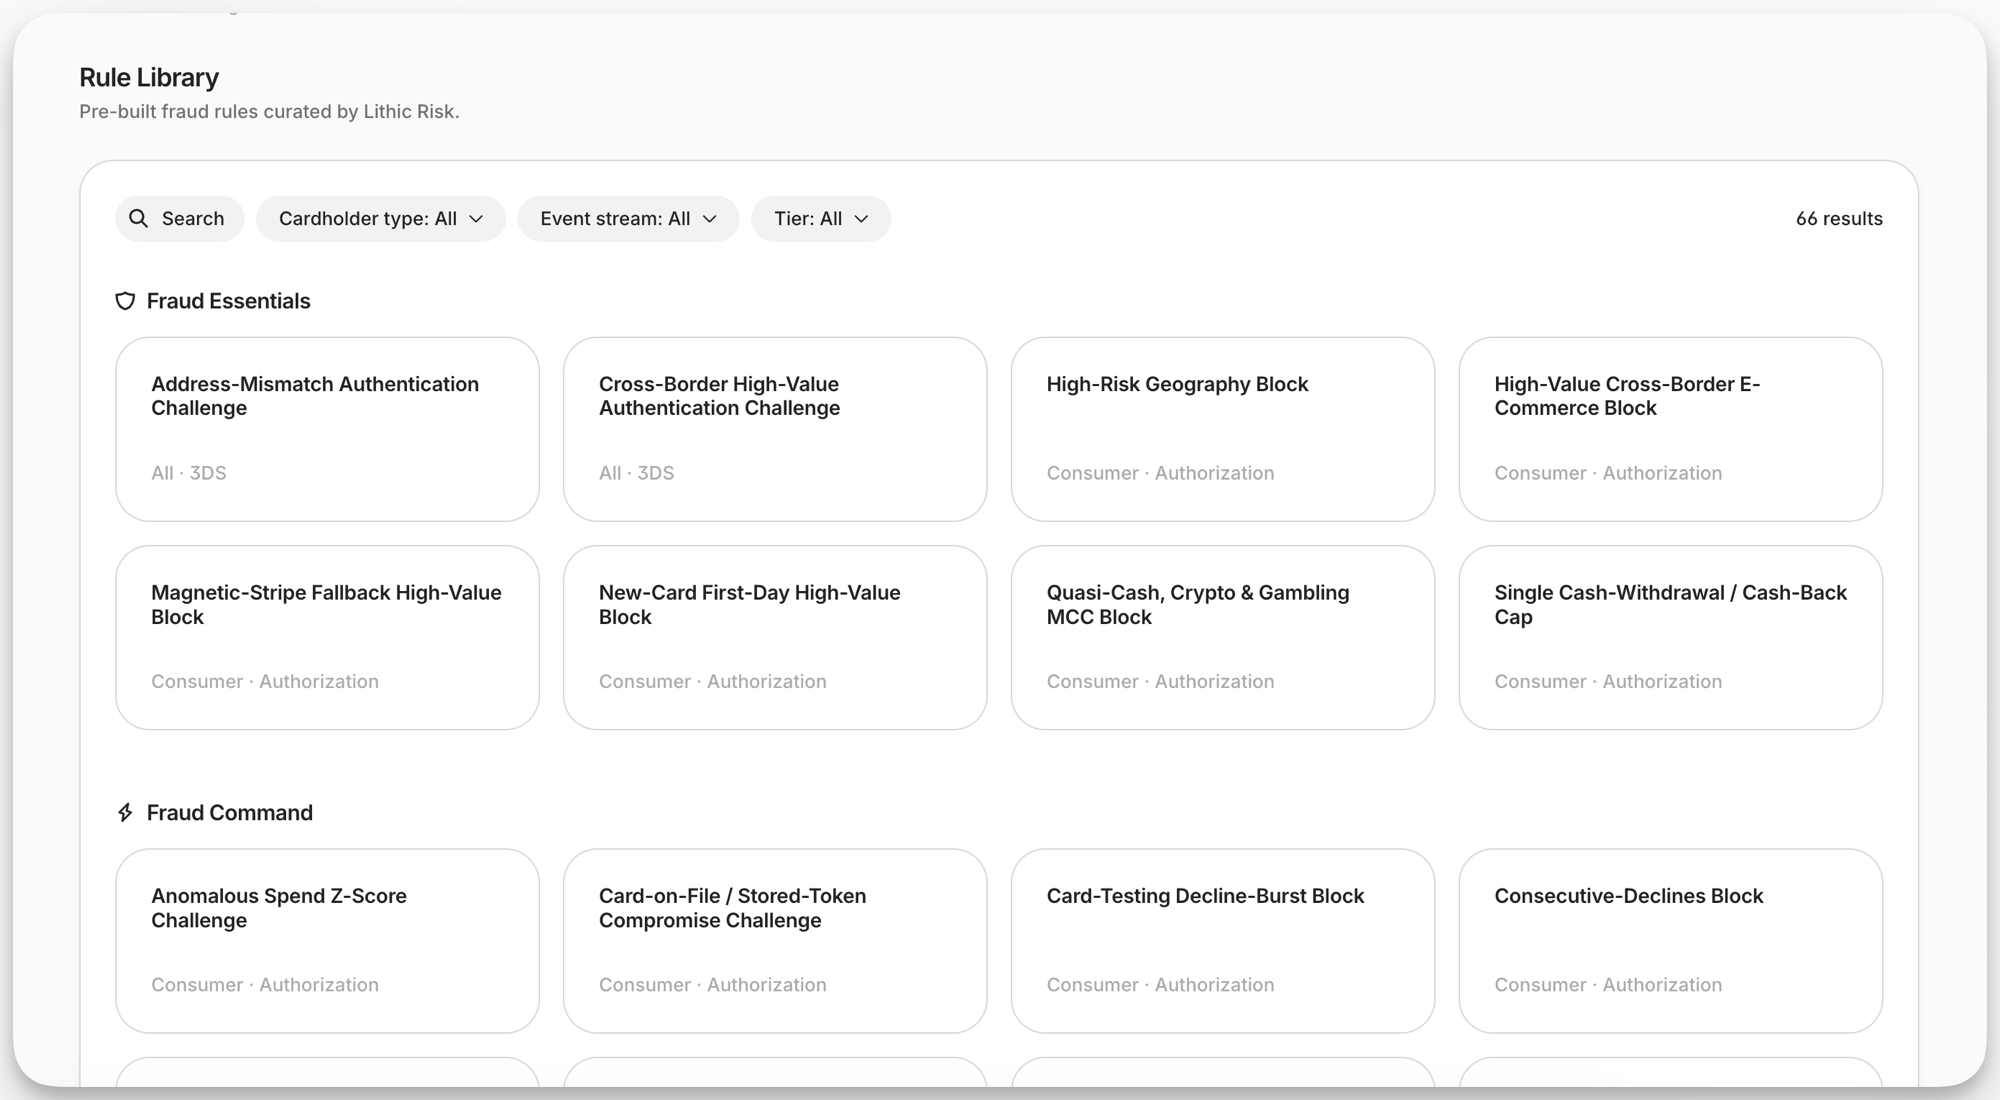Click the Rule Library page title
Image resolution: width=2000 pixels, height=1100 pixels.
pyautogui.click(x=149, y=77)
